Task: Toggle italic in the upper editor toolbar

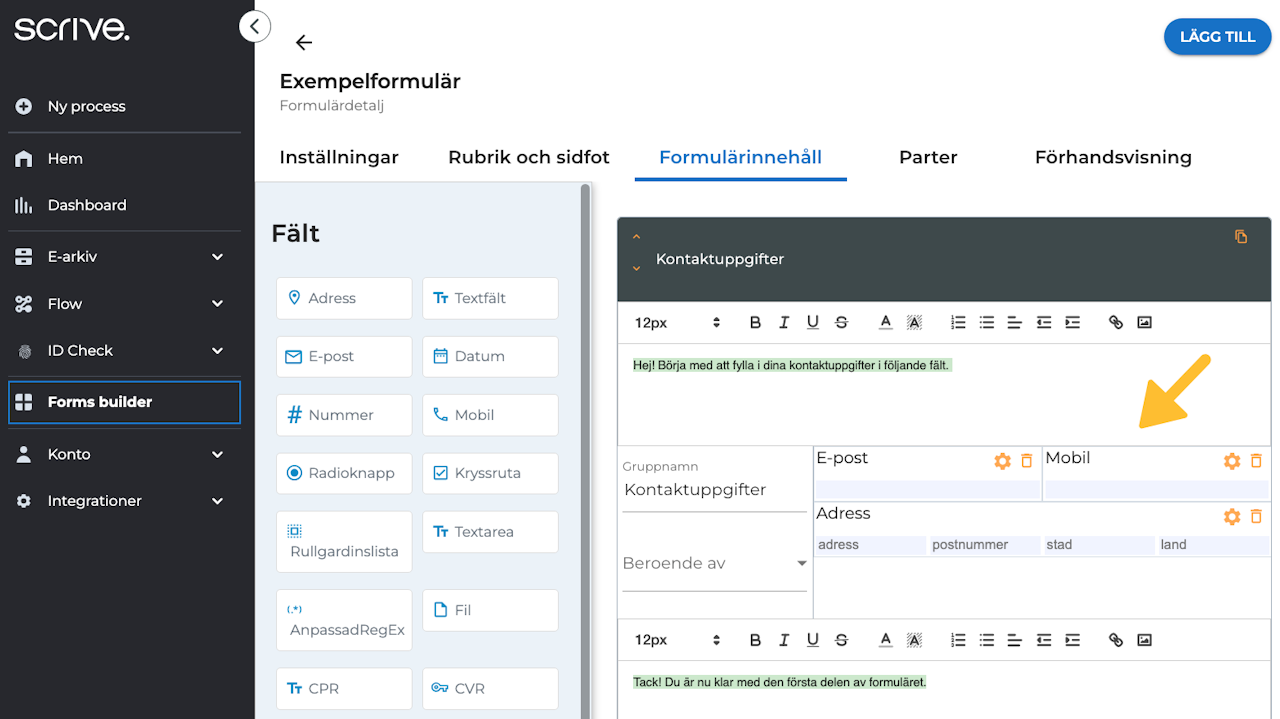Action: [x=784, y=322]
